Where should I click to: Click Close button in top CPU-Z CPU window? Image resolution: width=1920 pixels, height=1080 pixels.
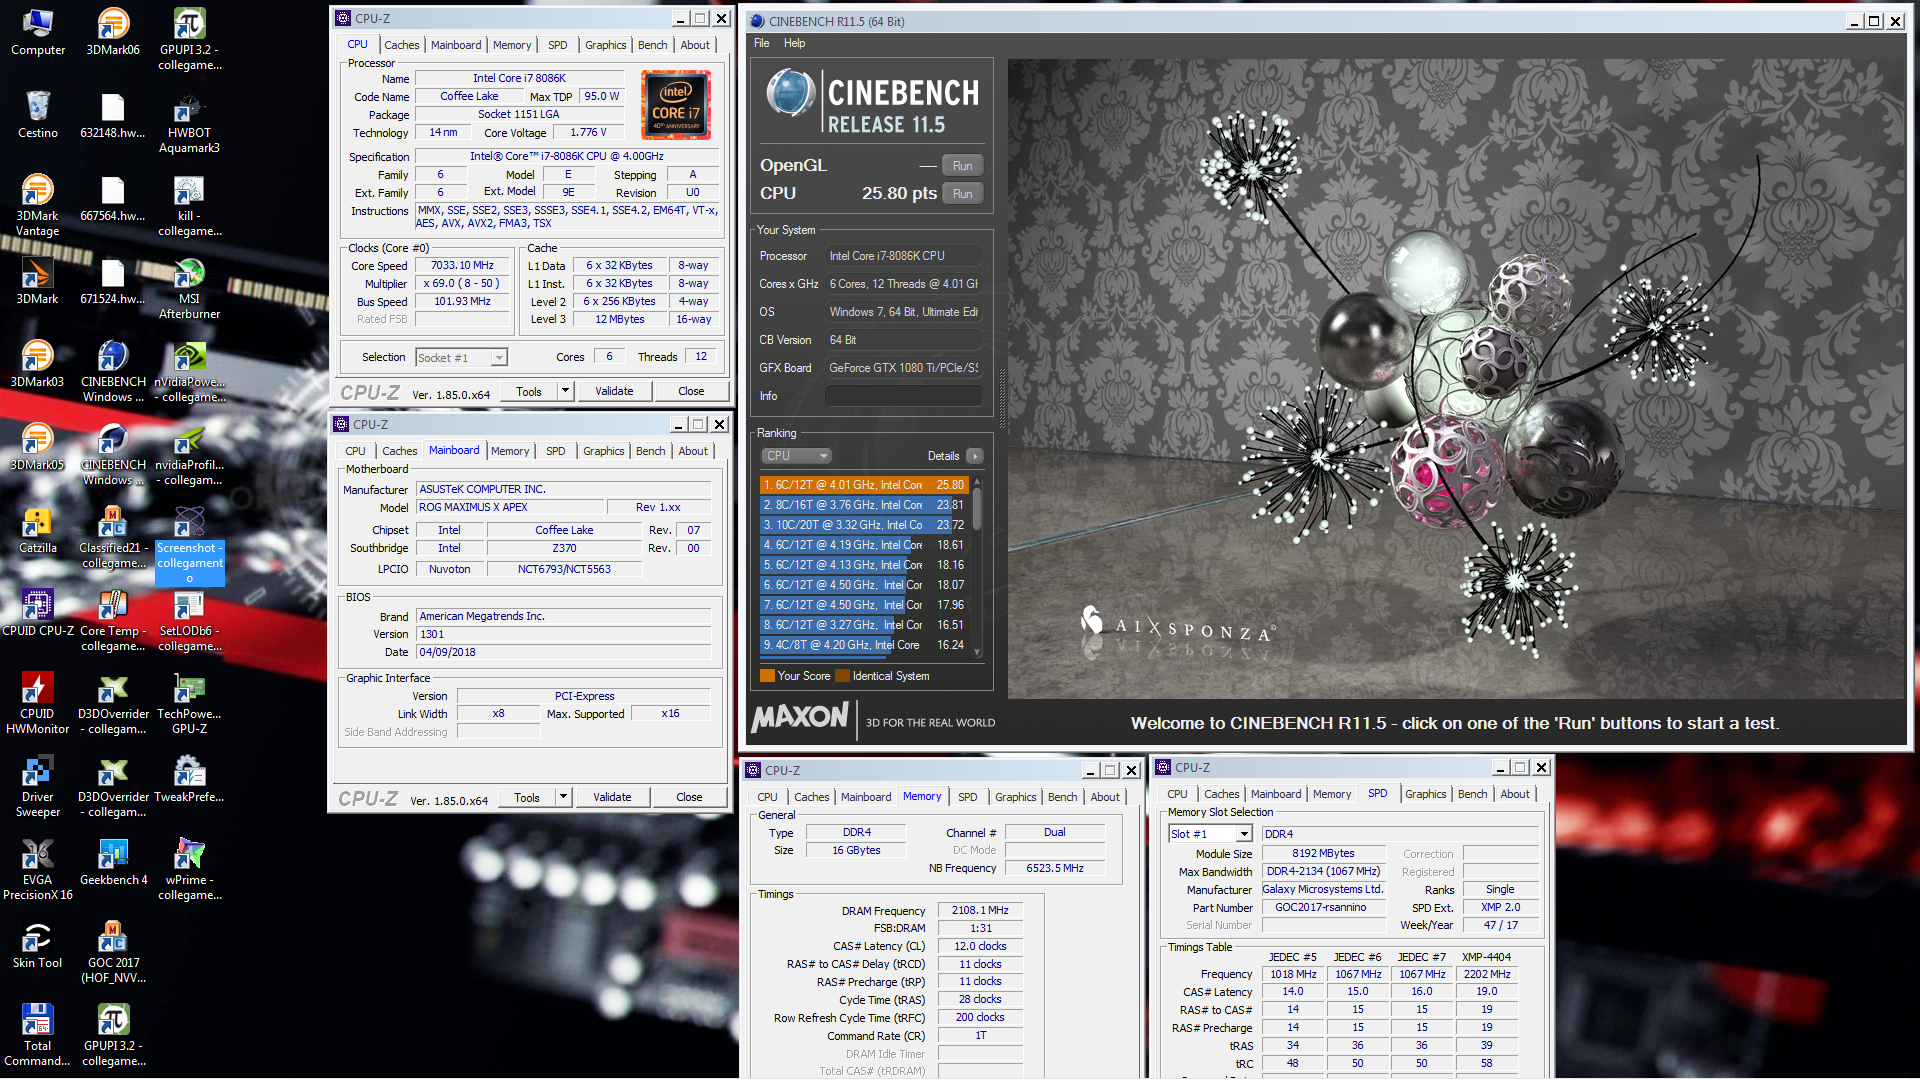pos(691,391)
